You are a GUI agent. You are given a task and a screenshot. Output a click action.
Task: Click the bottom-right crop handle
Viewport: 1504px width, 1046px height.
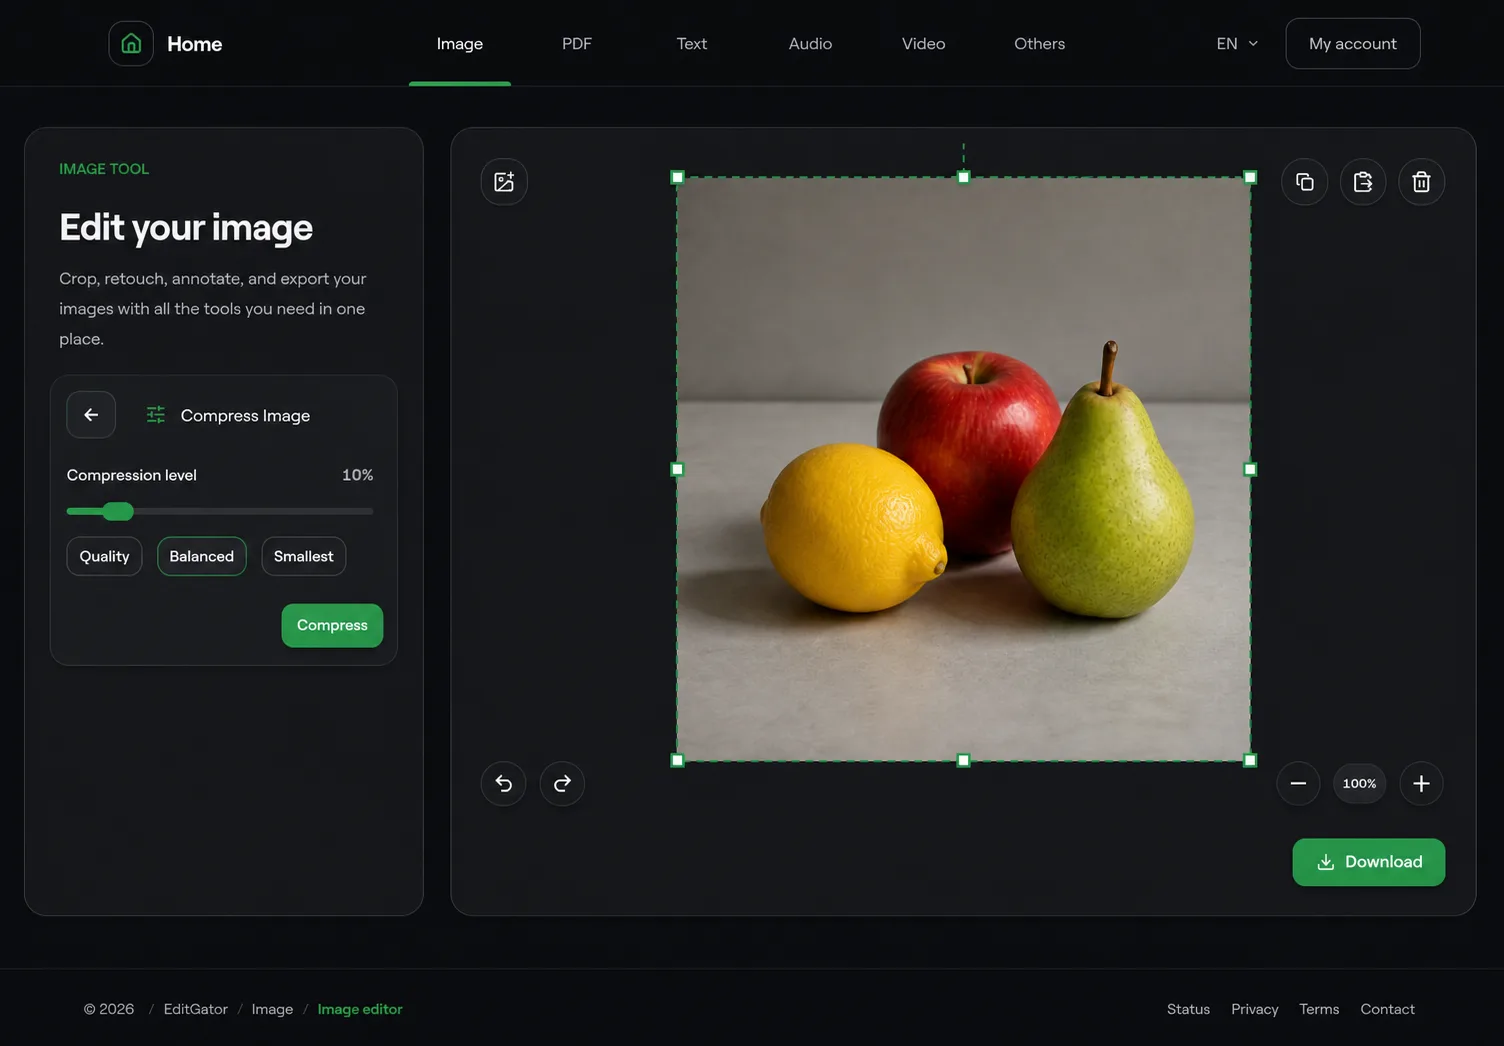point(1250,761)
